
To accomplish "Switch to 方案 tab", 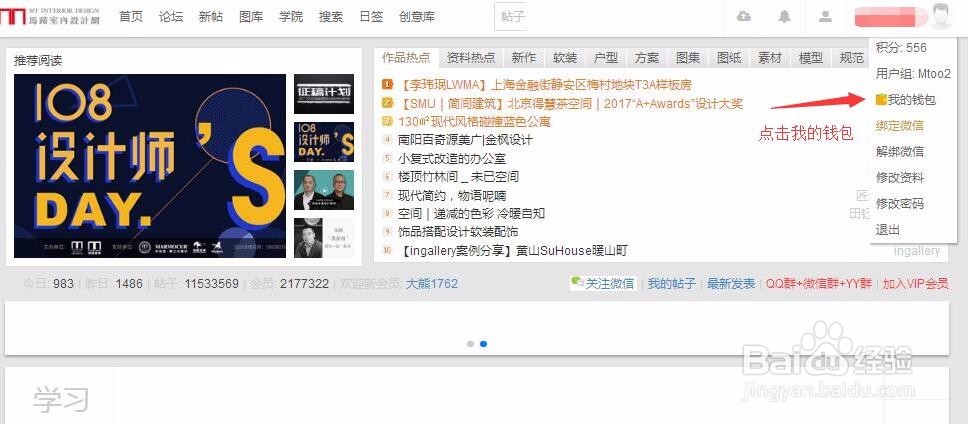I will click(x=647, y=58).
